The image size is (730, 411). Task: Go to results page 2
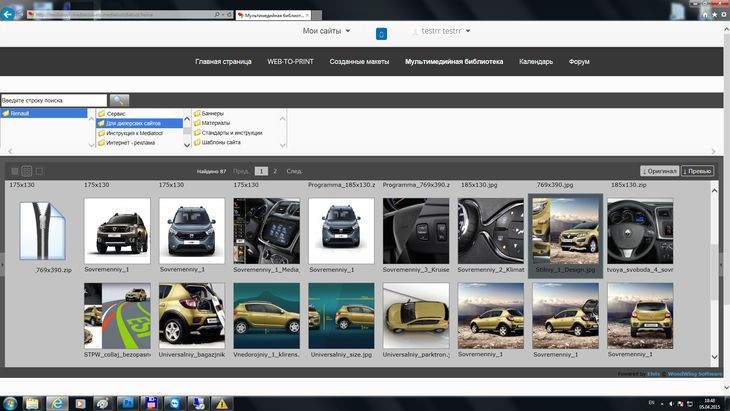pos(276,171)
